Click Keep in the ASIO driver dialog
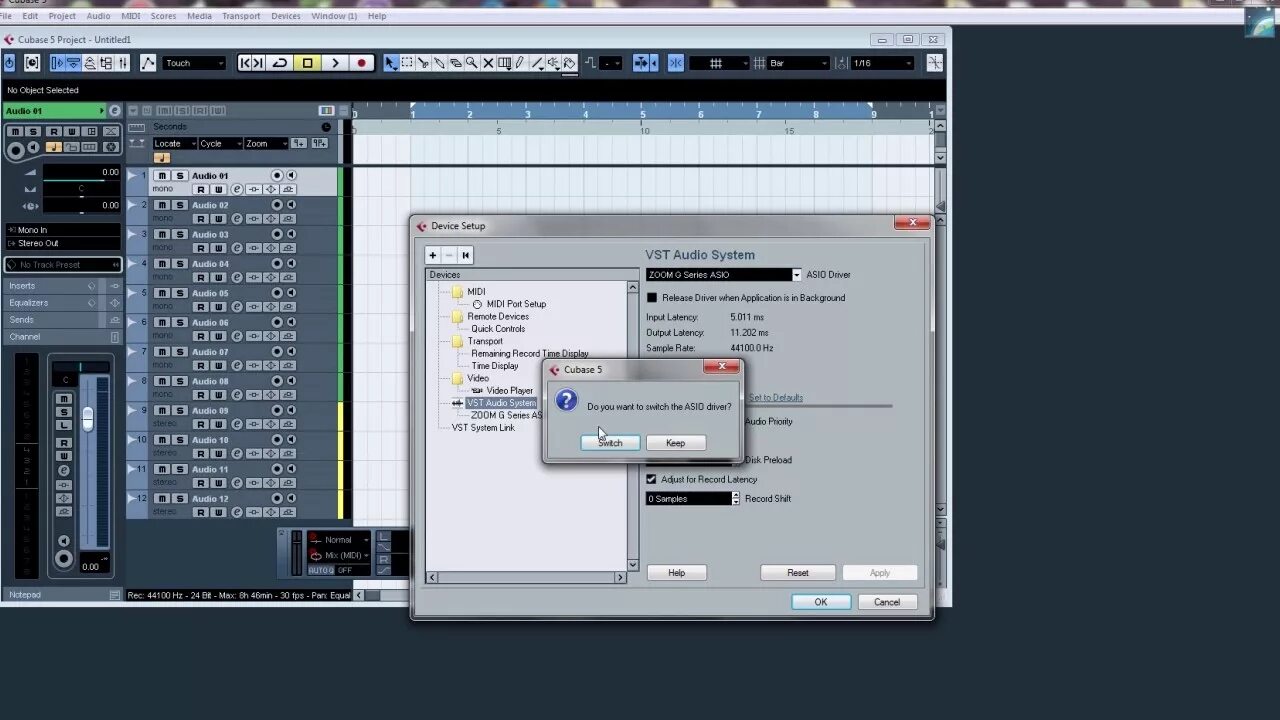 [676, 443]
